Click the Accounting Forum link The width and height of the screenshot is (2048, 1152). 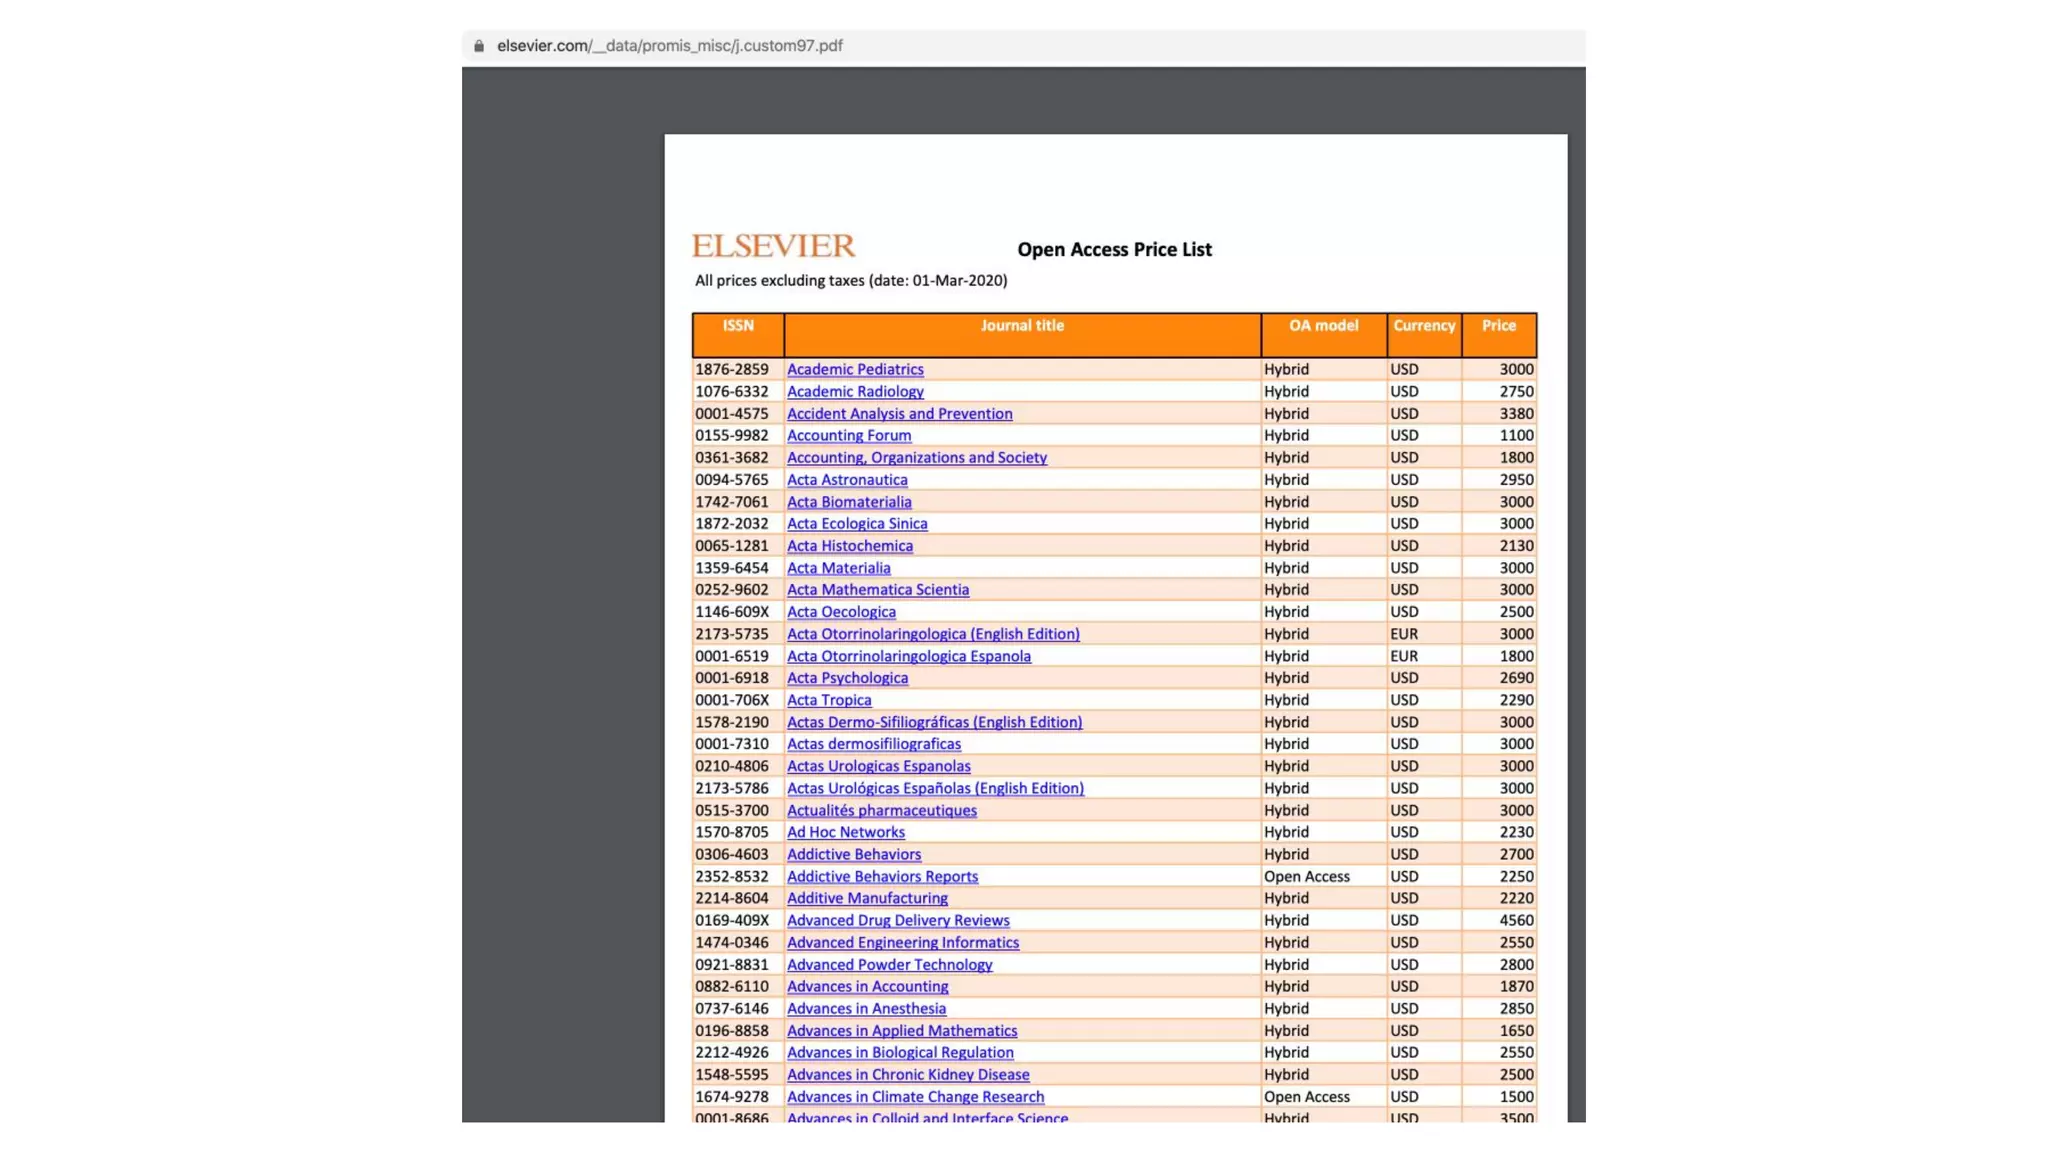(x=849, y=435)
